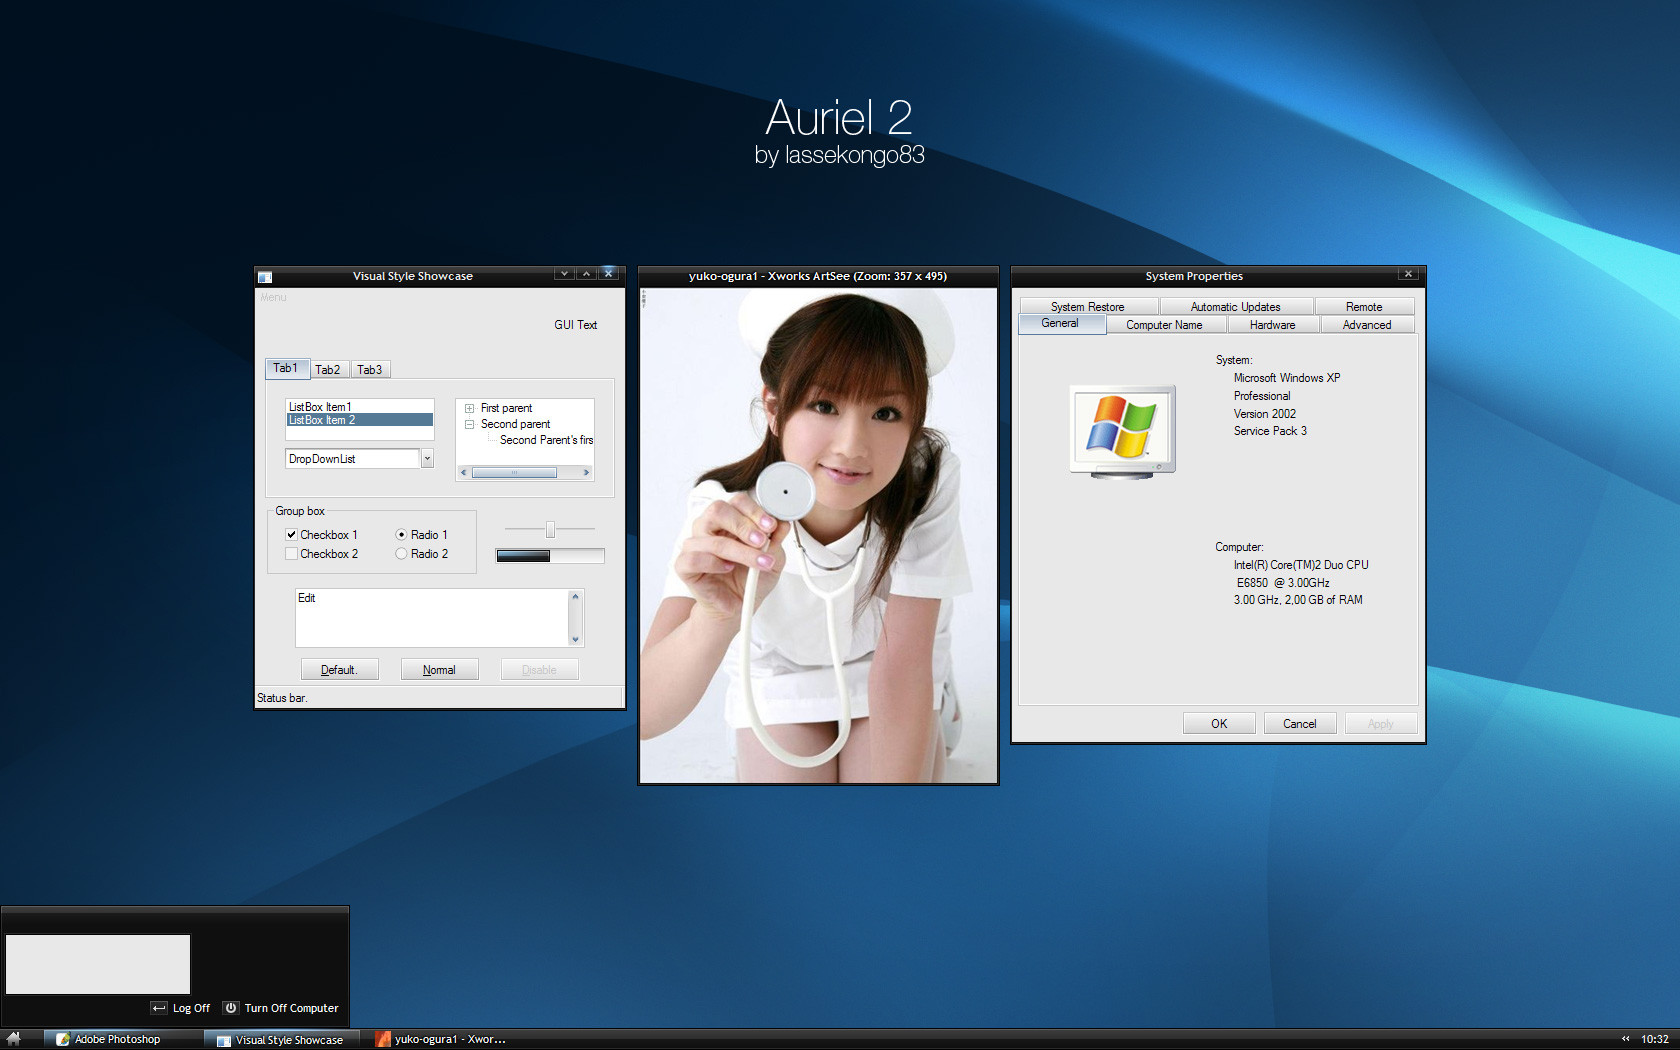Click the Turn Off Computer power icon
This screenshot has width=1680, height=1050.
pyautogui.click(x=231, y=1008)
